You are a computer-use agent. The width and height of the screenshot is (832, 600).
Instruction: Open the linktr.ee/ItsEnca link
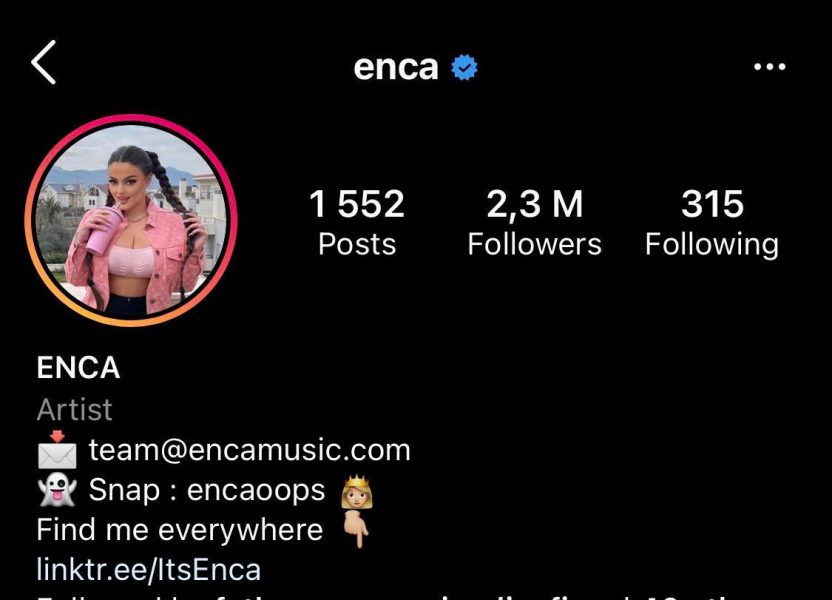[149, 570]
